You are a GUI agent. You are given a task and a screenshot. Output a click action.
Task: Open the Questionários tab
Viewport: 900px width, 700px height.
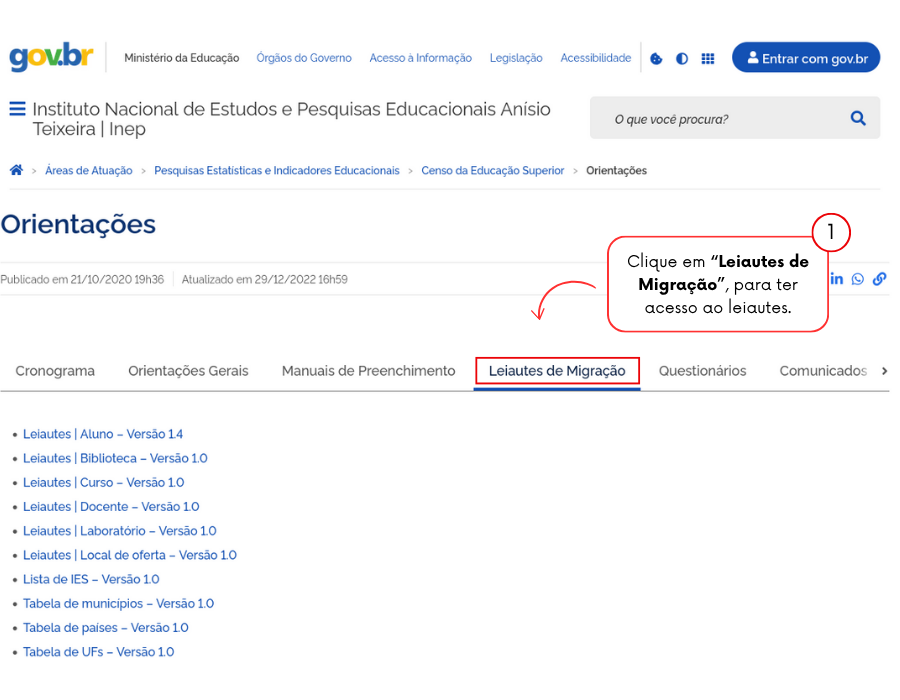[702, 371]
